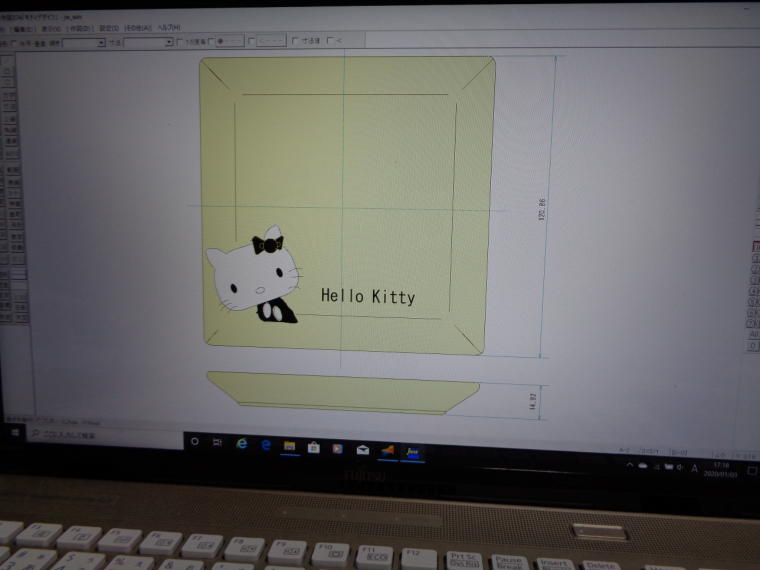Expand the second control bar combo box
This screenshot has height=570, width=760.
click(x=169, y=42)
